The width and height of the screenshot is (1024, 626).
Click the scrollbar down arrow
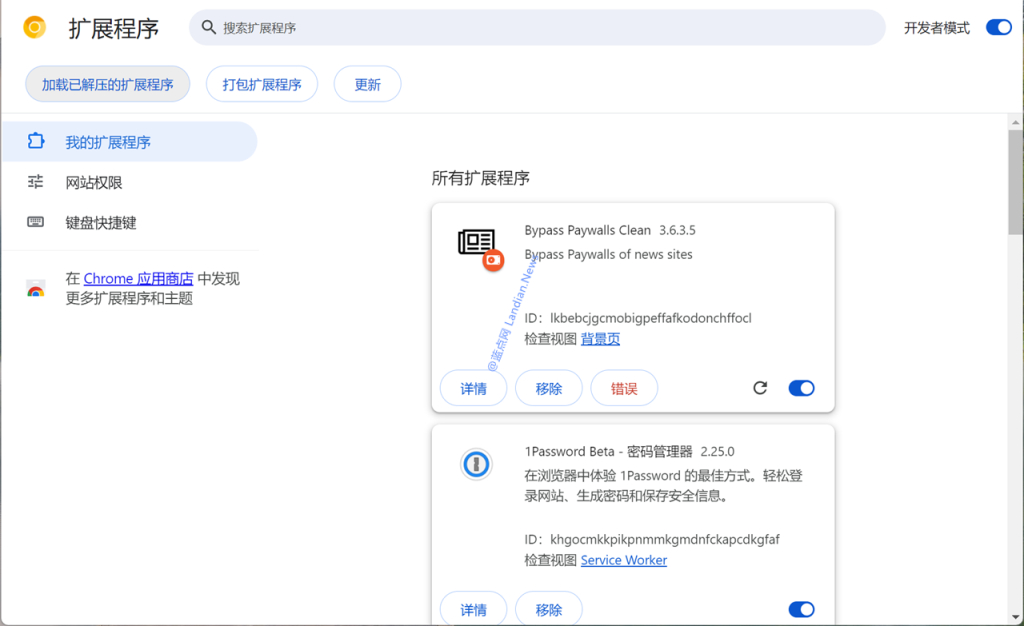pos(1016,617)
